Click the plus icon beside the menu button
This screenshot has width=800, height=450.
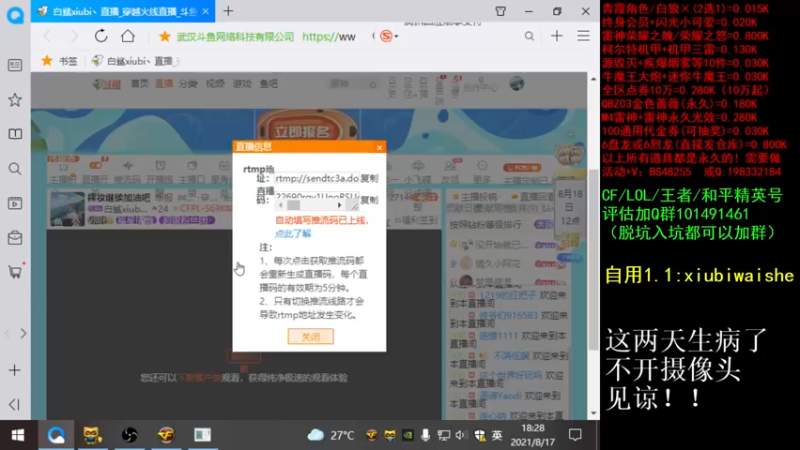tap(557, 36)
